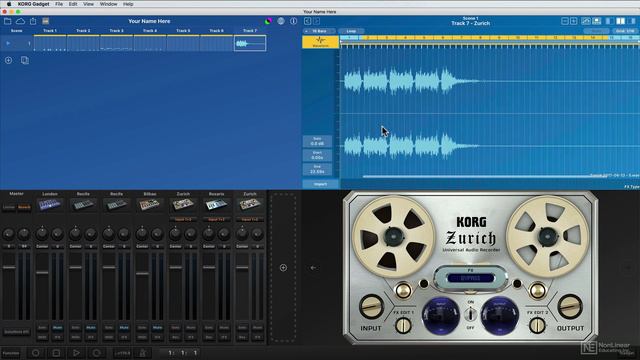
Task: Open the Edit menu
Action: tap(73, 4)
